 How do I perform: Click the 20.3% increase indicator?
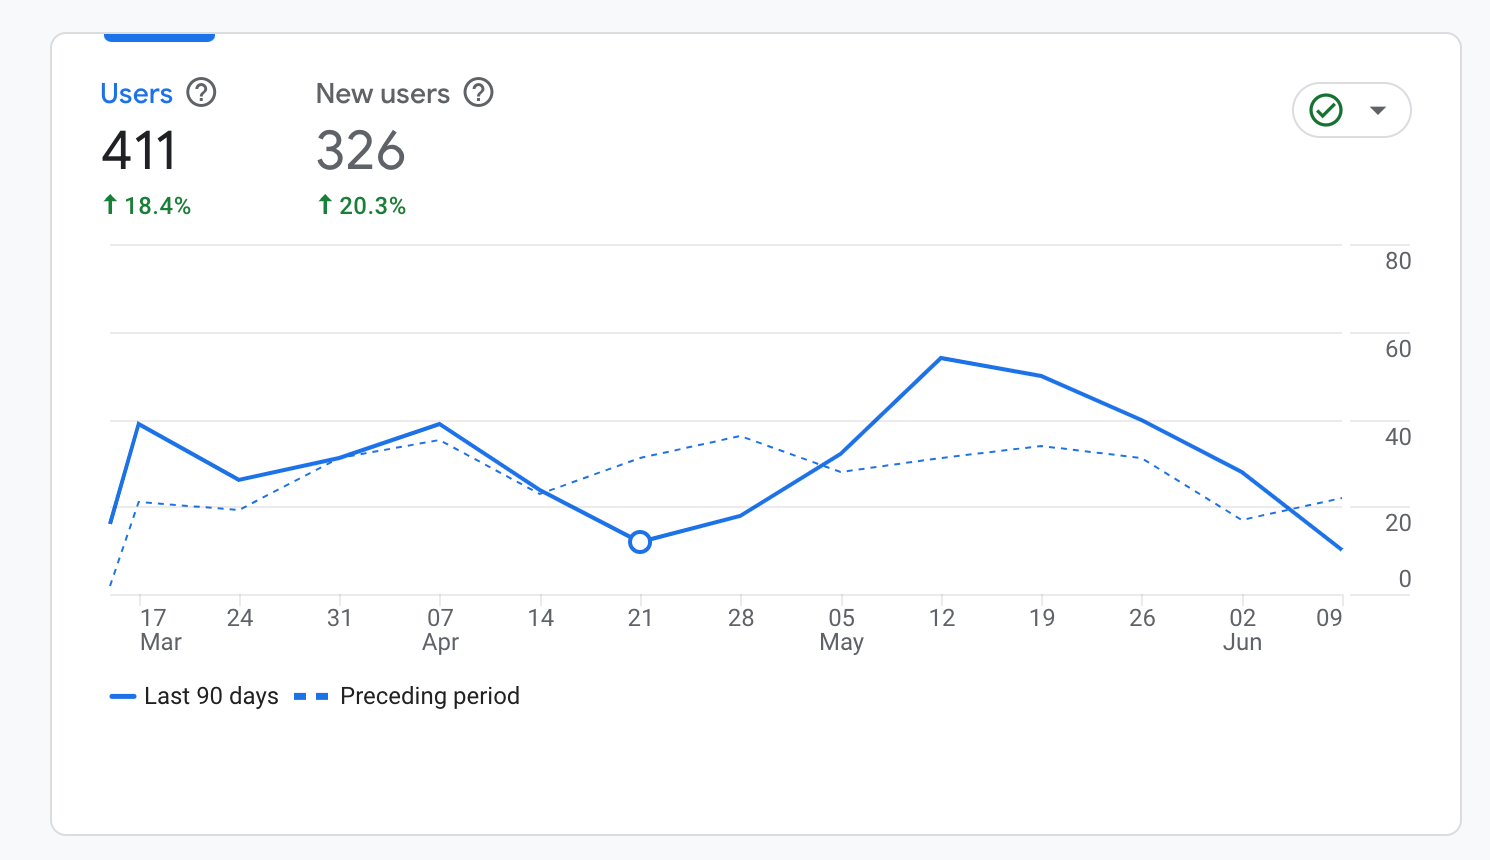click(x=362, y=206)
